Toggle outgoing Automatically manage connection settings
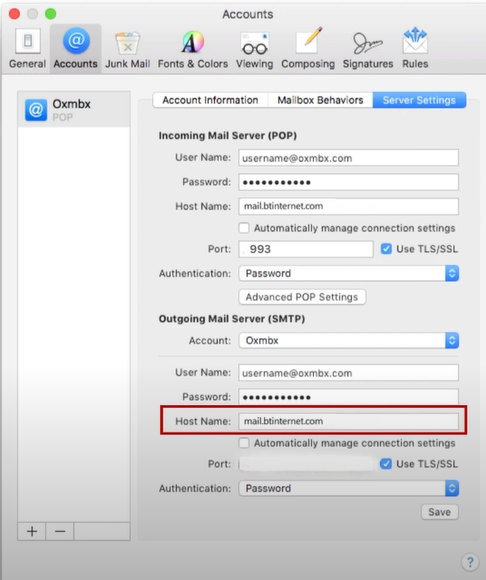486x580 pixels. pos(244,443)
